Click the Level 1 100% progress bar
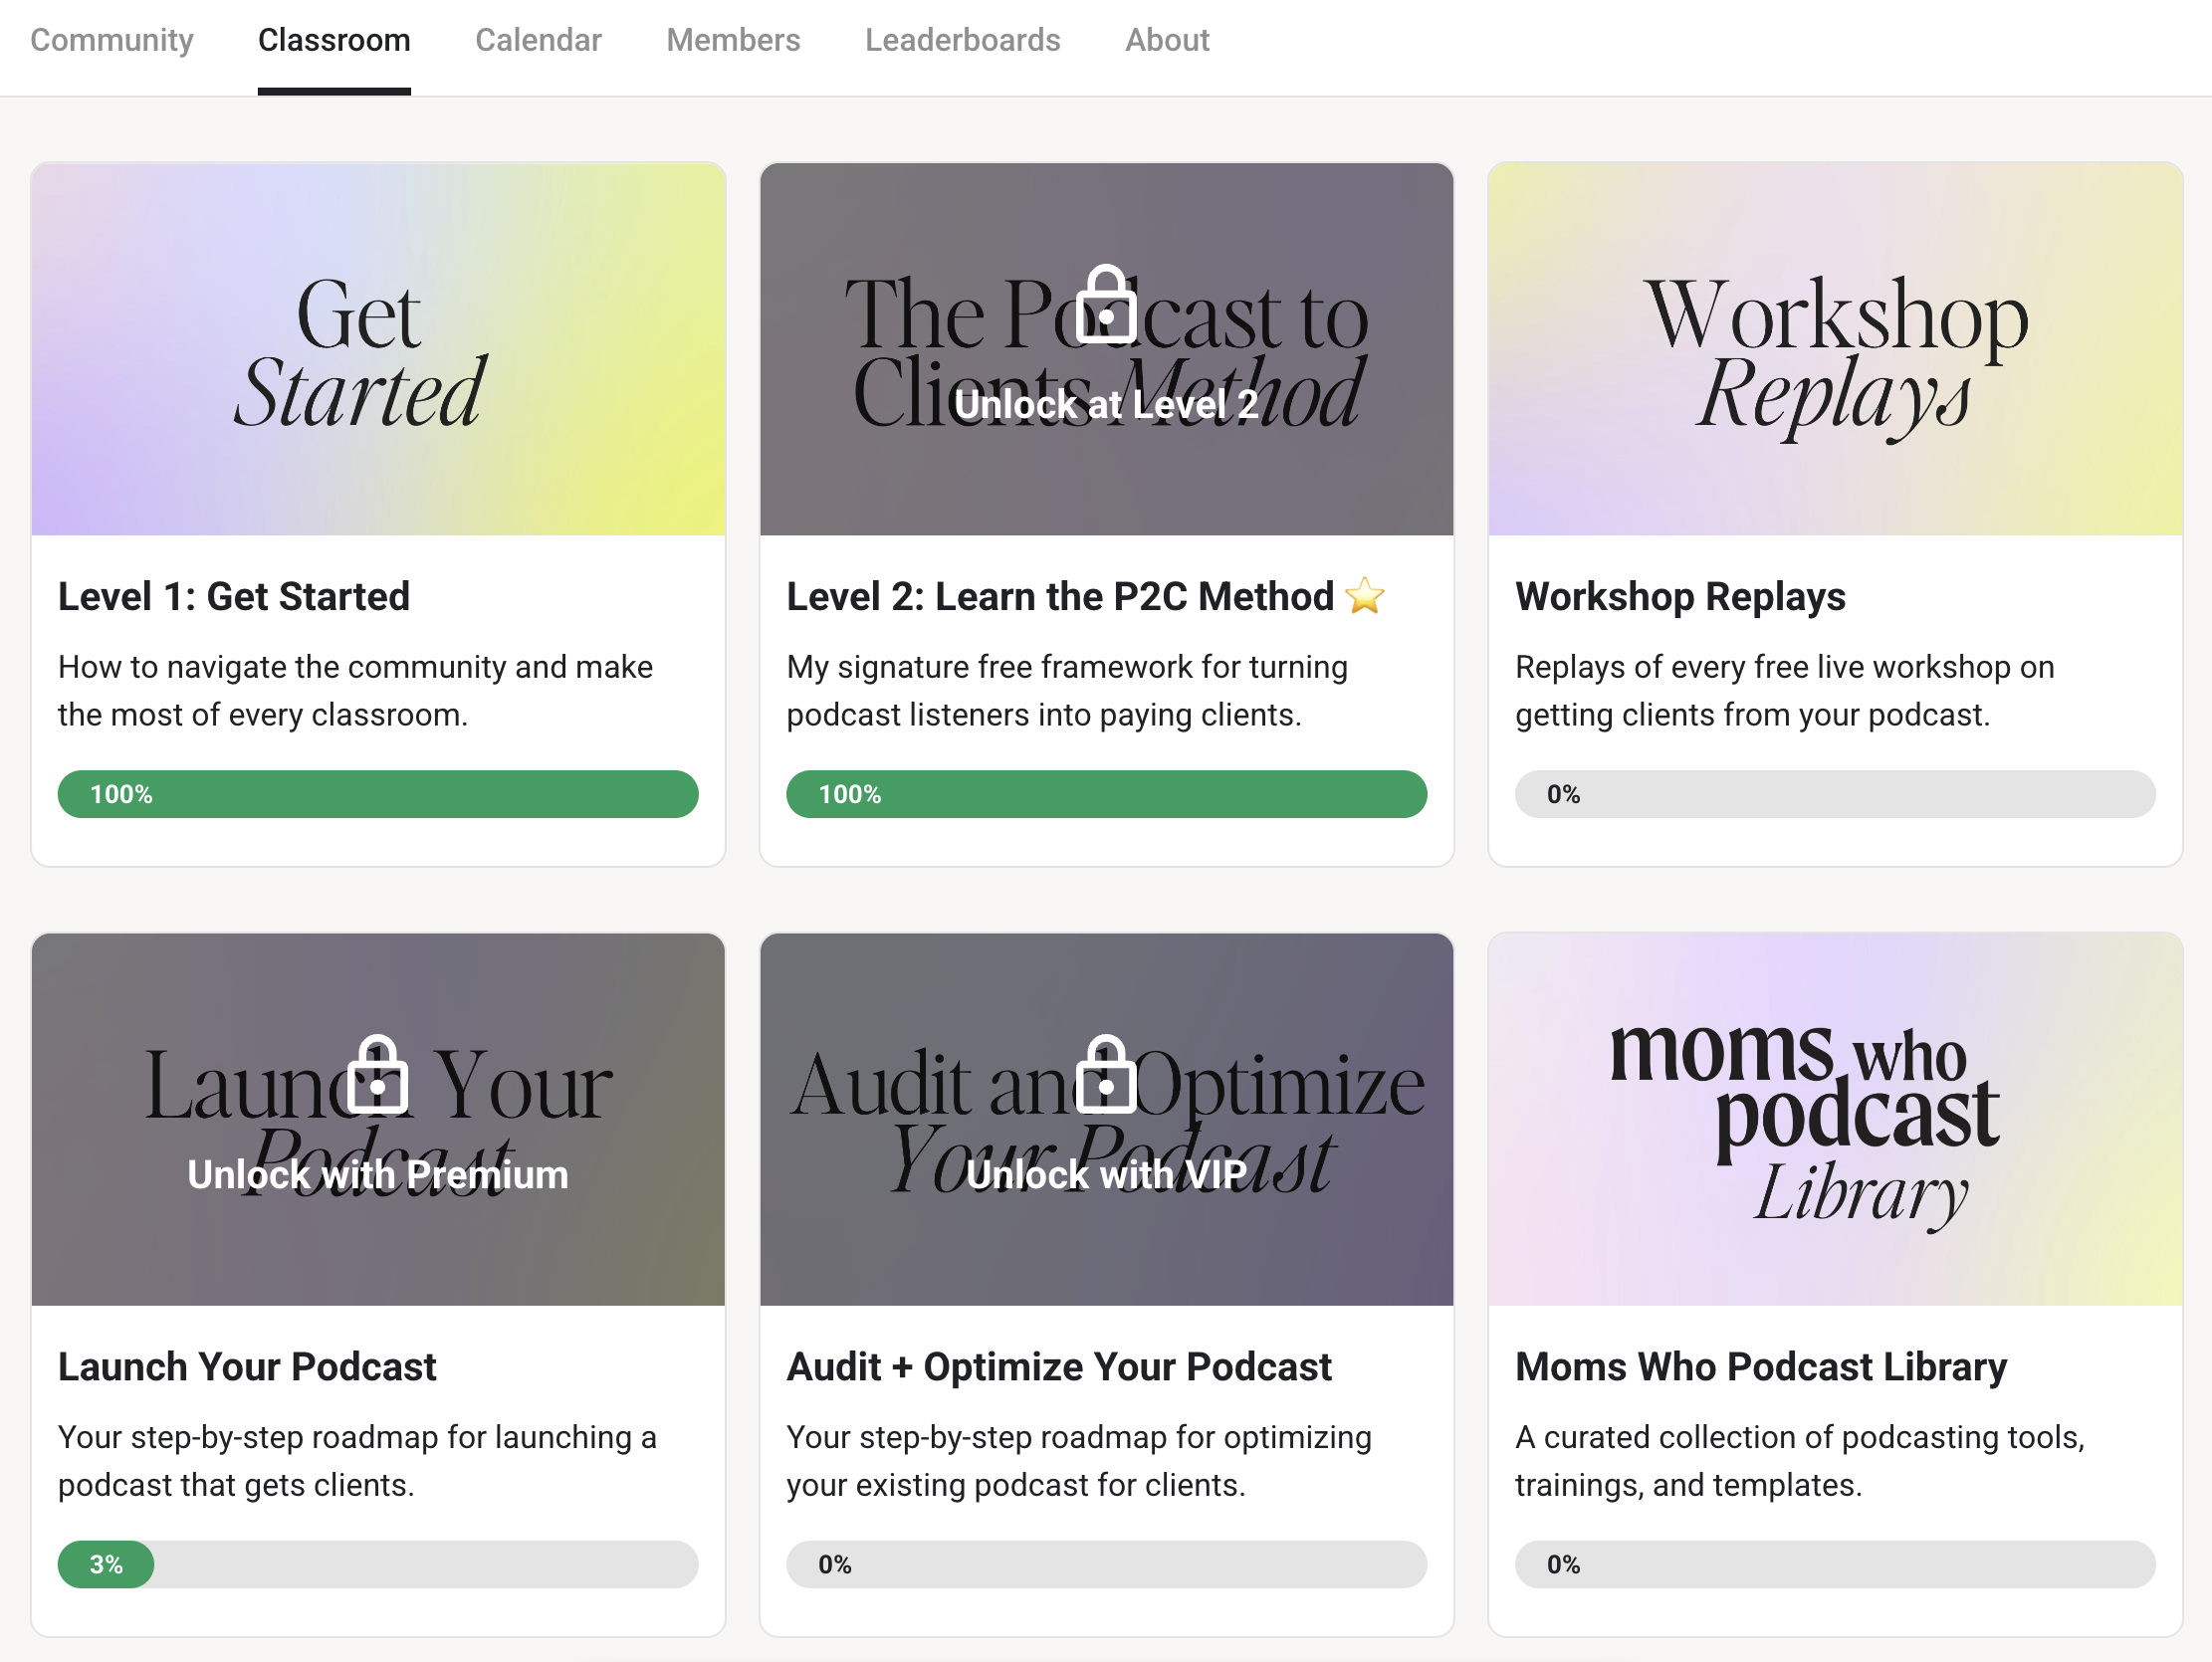Screen dimensions: 2212x1662 pos(378,794)
